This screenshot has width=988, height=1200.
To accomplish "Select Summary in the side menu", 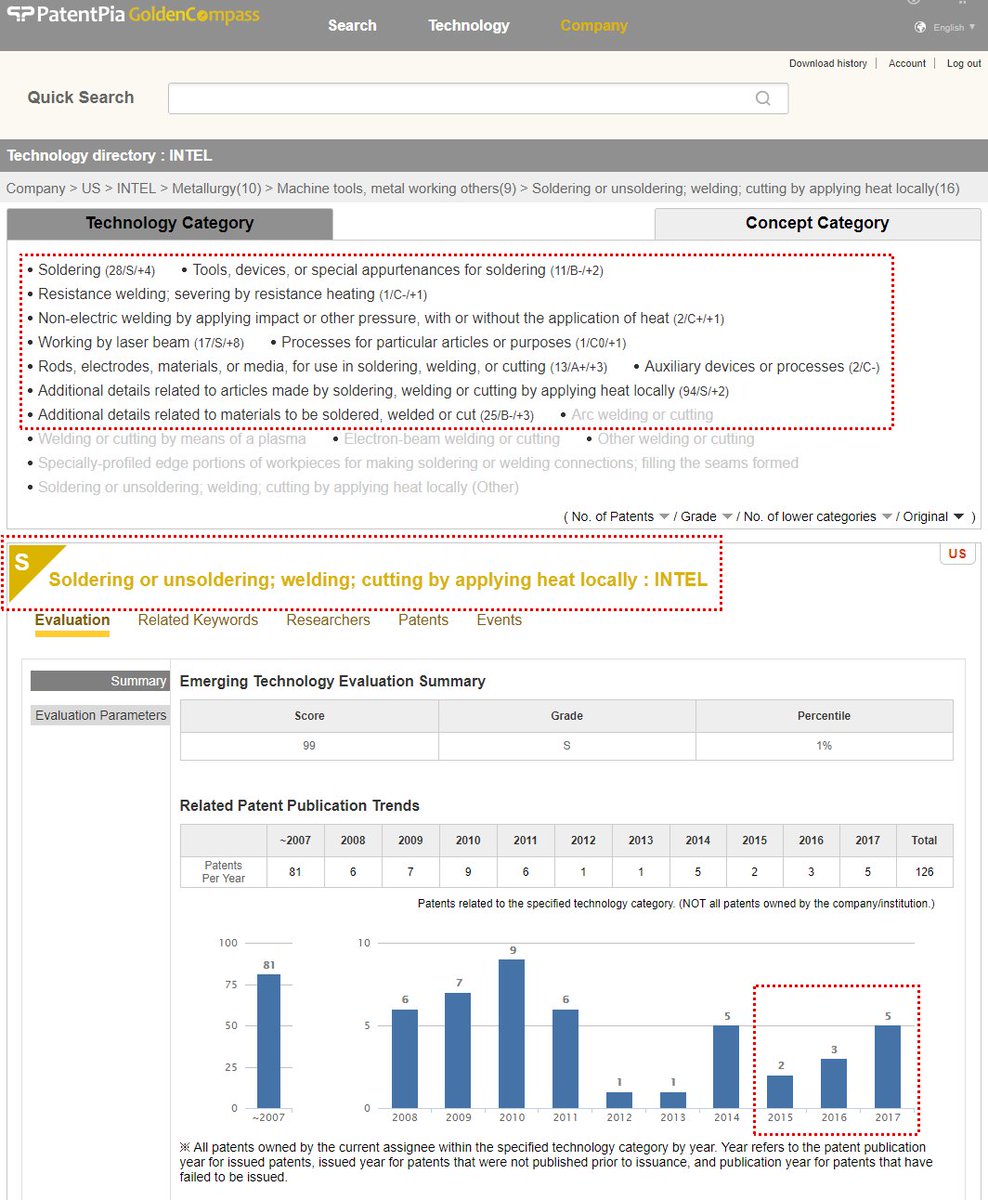I will pyautogui.click(x=100, y=681).
